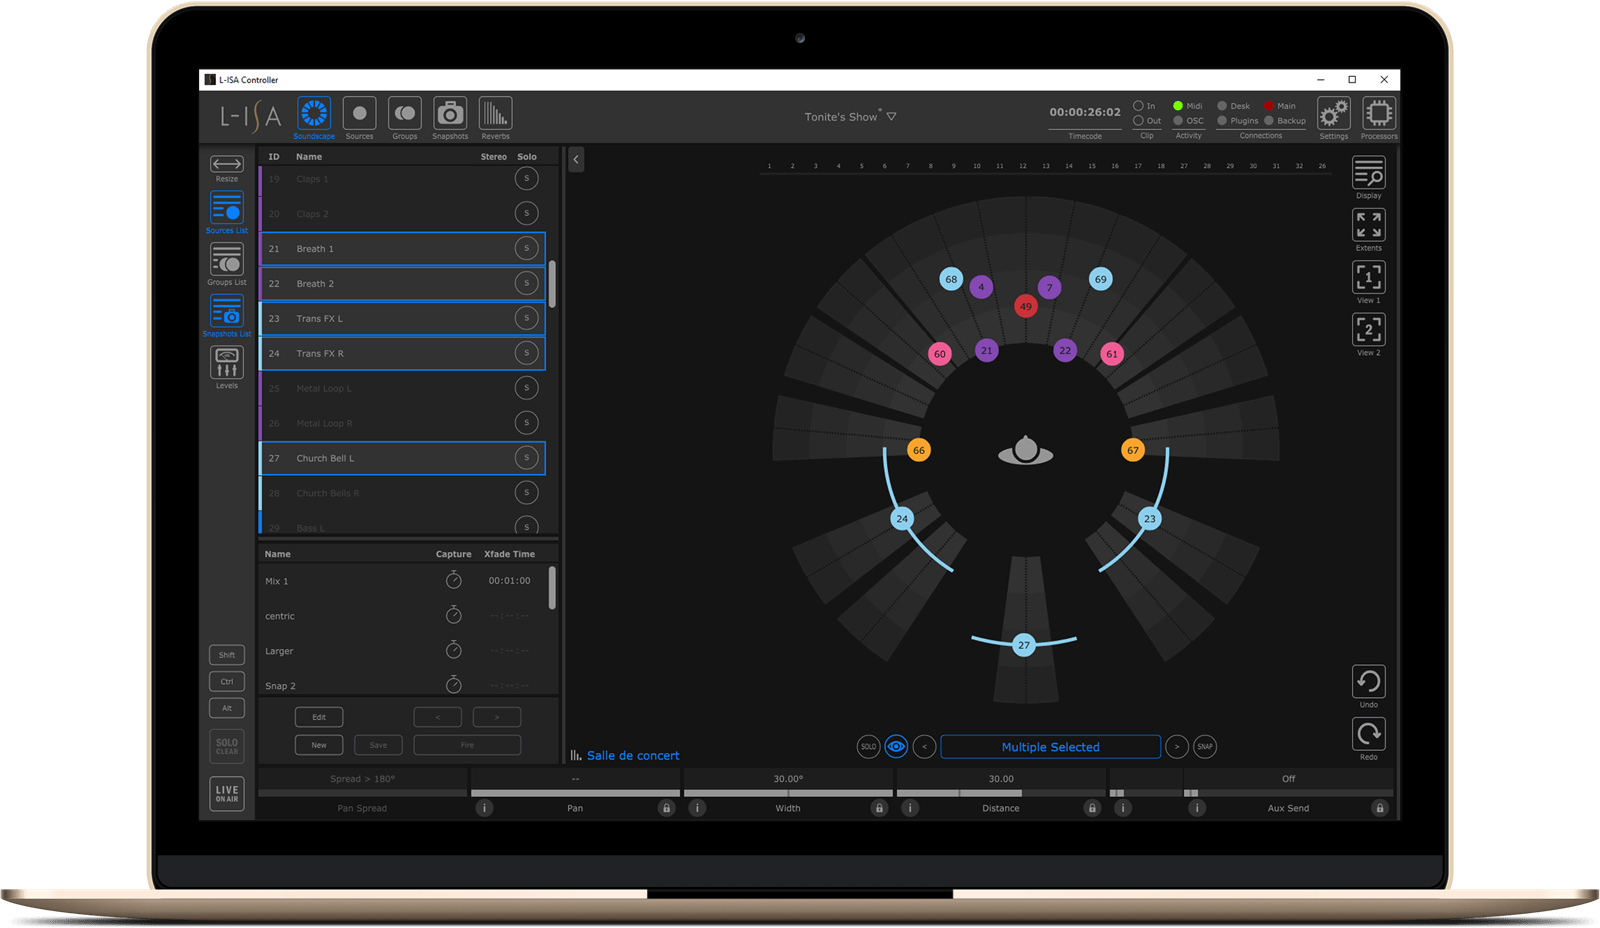
Task: Select Church Bell L source row
Action: pyautogui.click(x=400, y=458)
